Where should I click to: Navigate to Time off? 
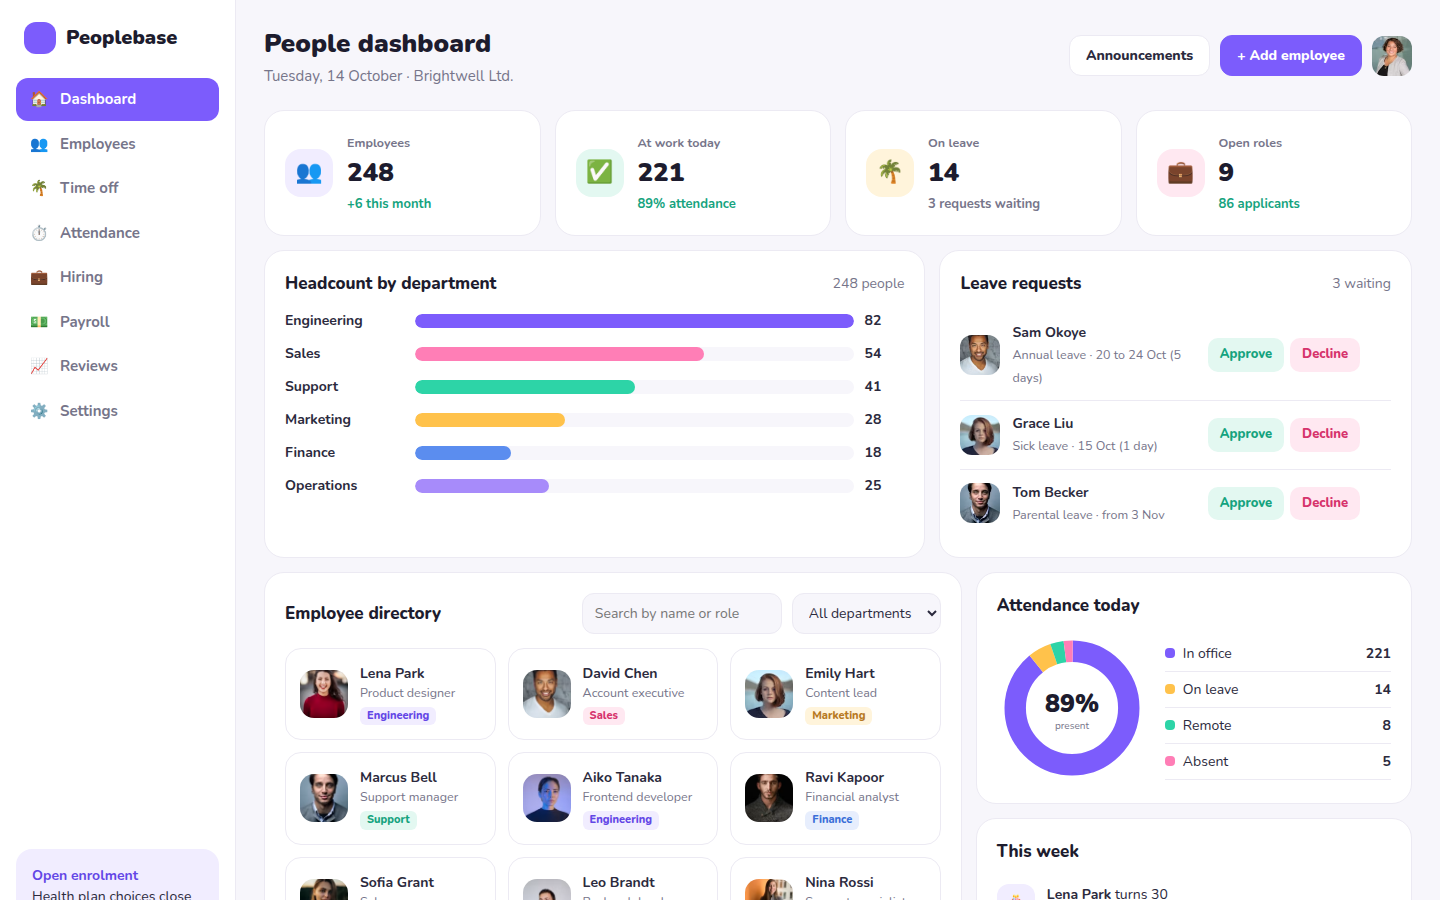click(117, 188)
